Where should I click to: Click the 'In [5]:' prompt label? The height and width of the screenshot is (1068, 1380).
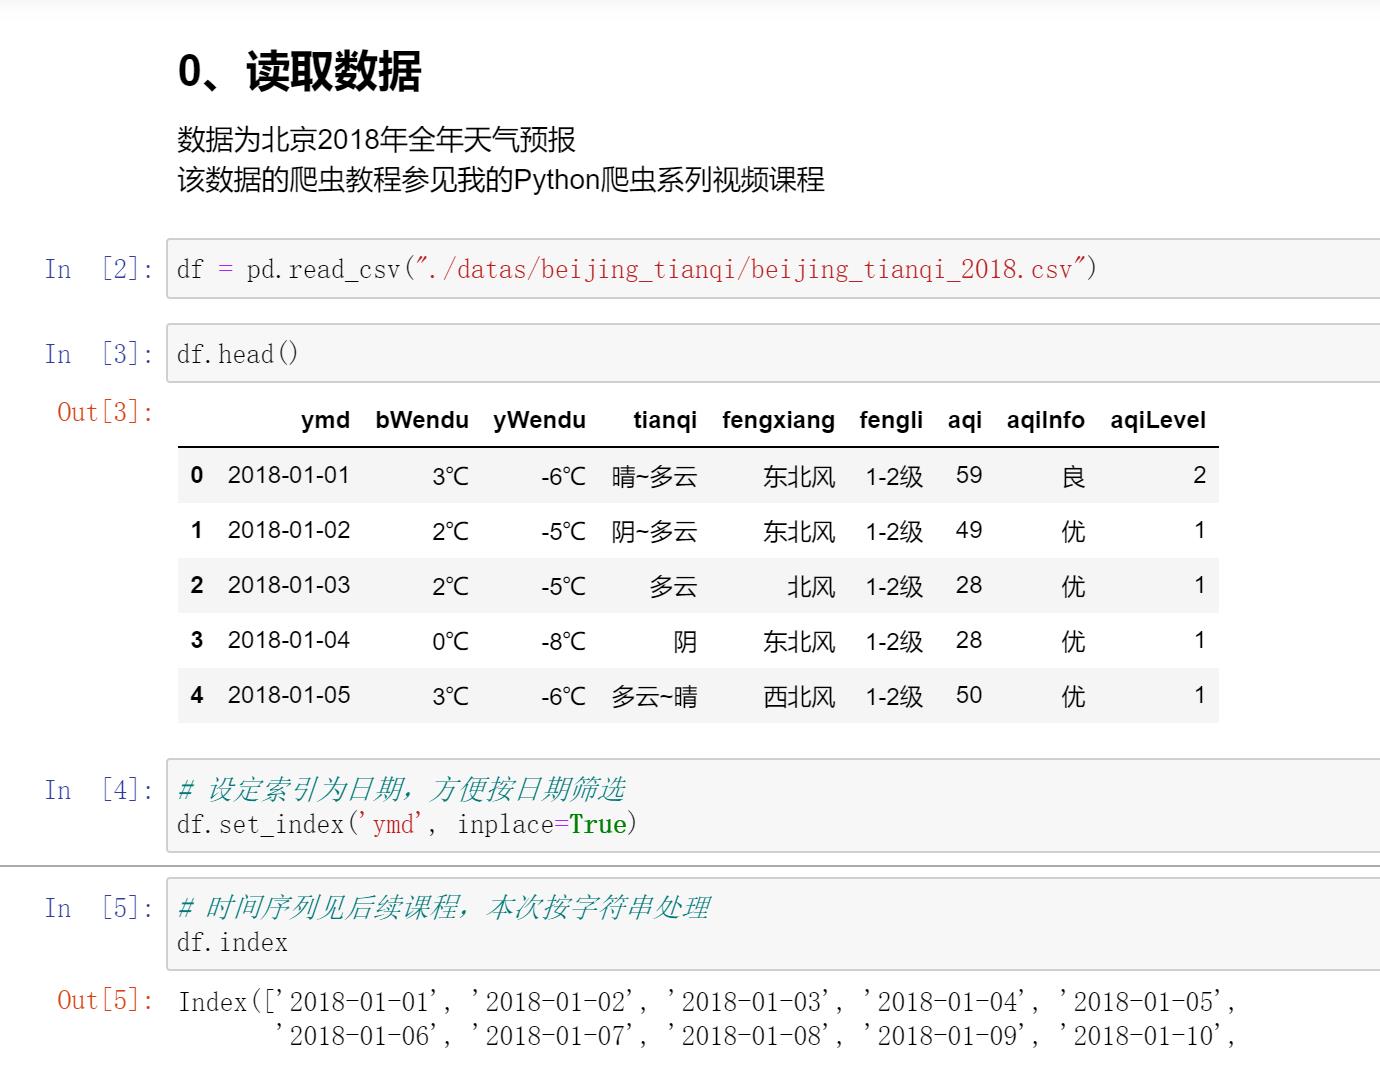99,908
